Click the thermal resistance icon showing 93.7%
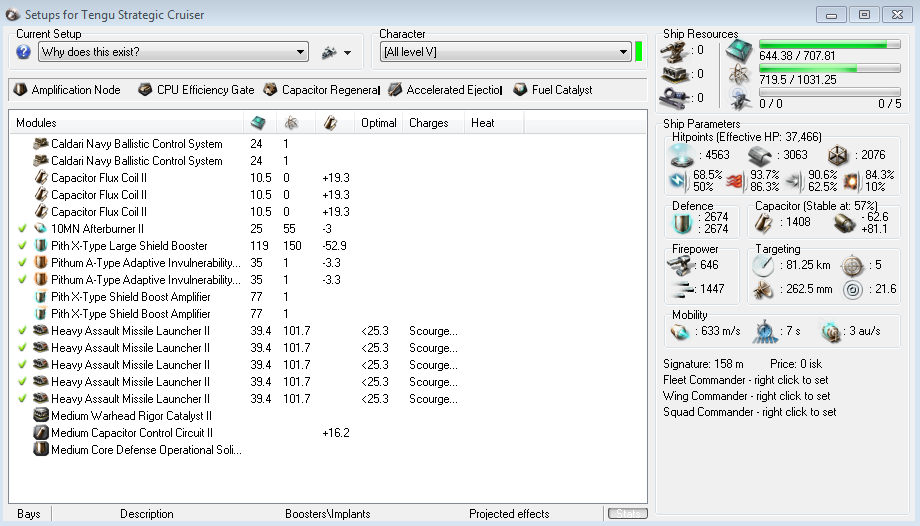The image size is (920, 526). [735, 181]
